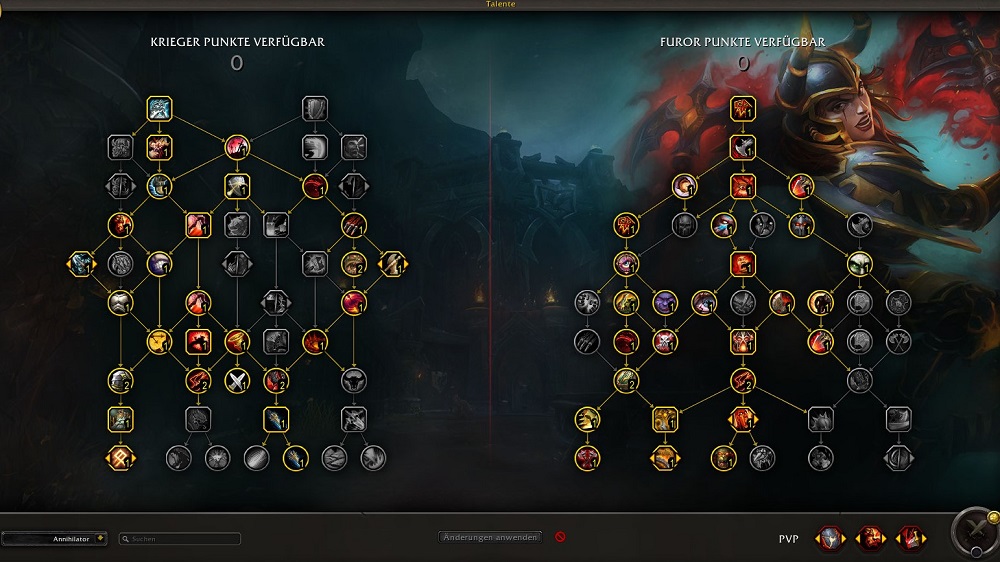Click the bull head talent in Krieger tree
The width and height of the screenshot is (1000, 562).
pyautogui.click(x=353, y=381)
